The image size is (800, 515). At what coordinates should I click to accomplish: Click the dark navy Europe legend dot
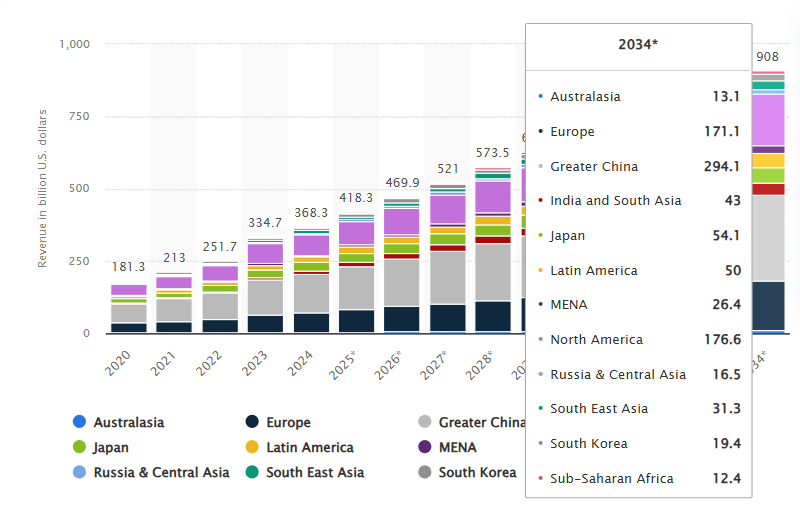[252, 422]
